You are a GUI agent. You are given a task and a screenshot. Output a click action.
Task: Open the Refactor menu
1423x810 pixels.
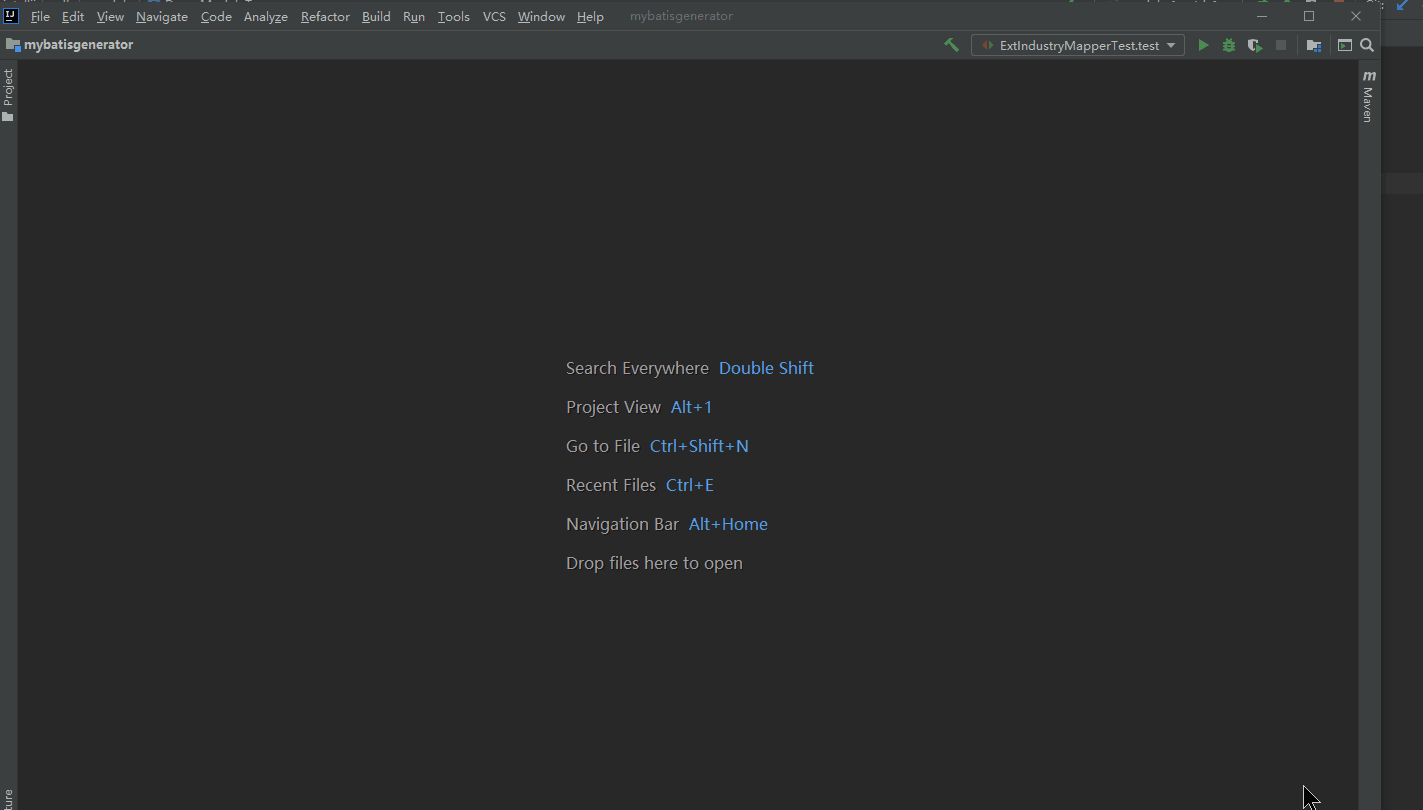coord(325,16)
